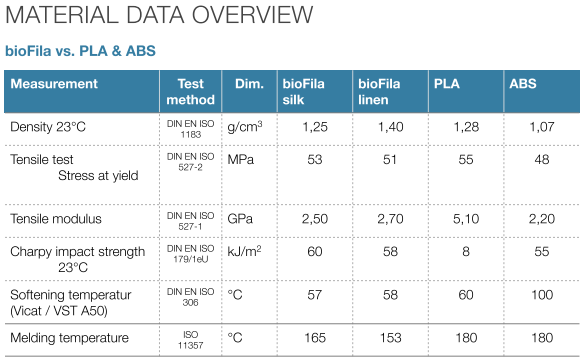Click the Melding temperature row label
Viewport: 583px width, 362px height.
pos(70,338)
